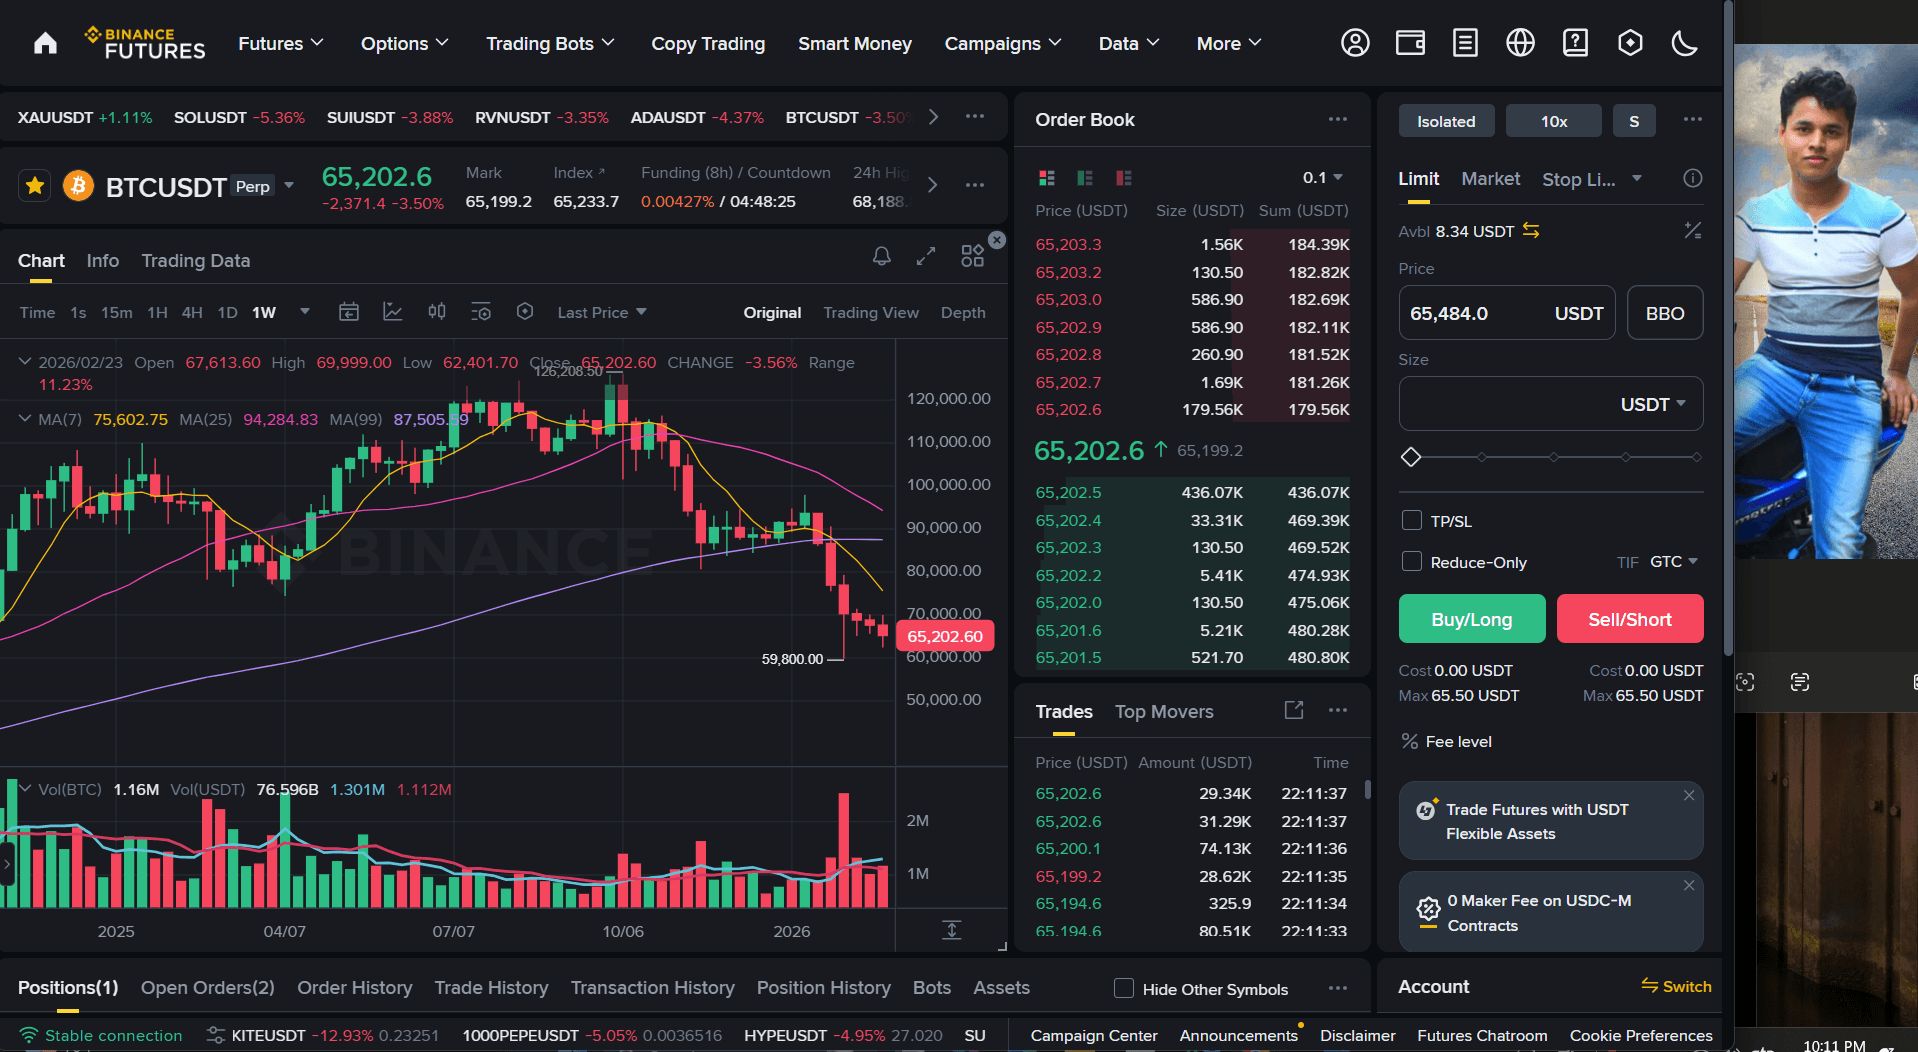Enable the TP/SL checkbox

(1411, 520)
